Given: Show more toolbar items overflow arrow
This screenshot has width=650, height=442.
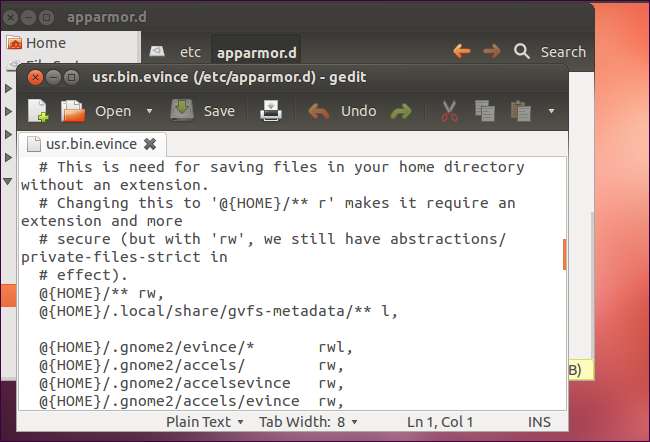Looking at the screenshot, I should point(551,111).
